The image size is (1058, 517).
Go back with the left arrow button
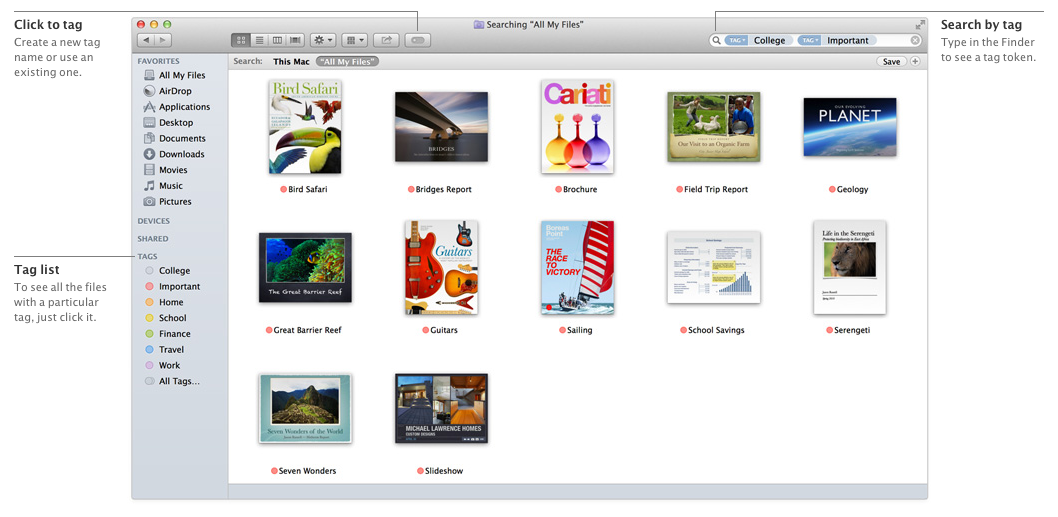point(146,40)
